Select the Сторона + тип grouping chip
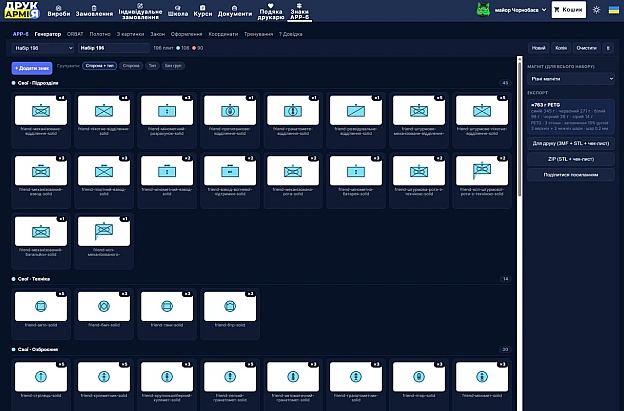 pos(99,66)
